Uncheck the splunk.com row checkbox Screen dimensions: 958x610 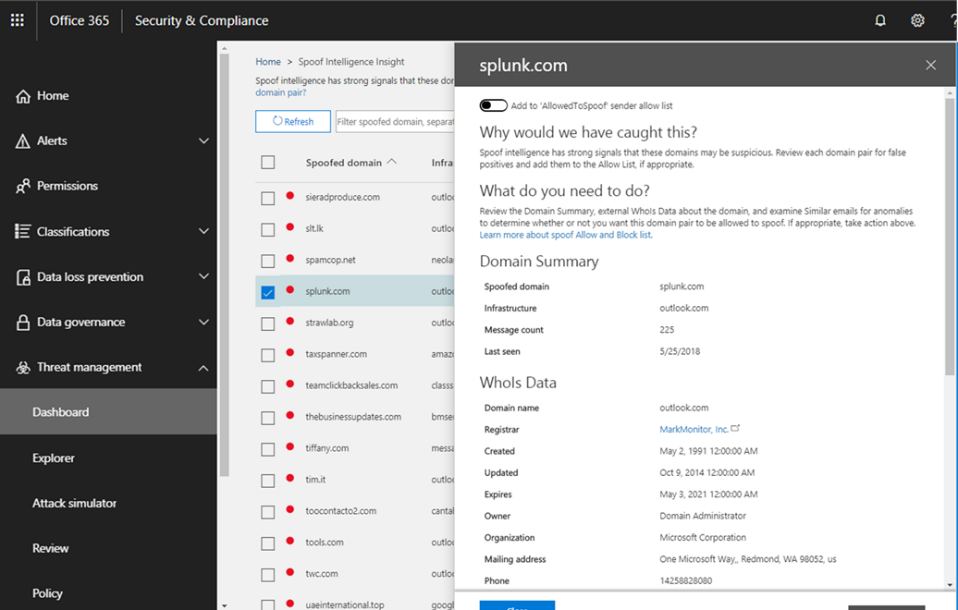(x=268, y=292)
